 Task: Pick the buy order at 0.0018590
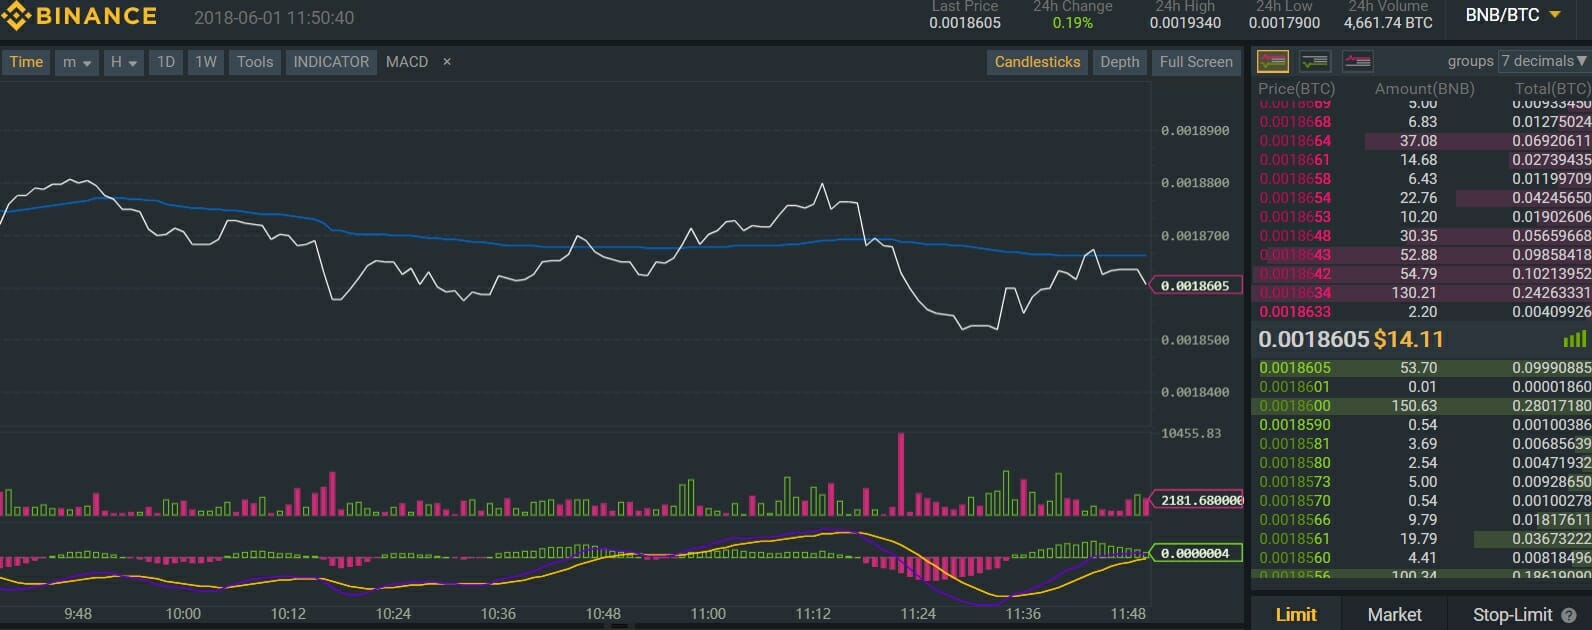click(x=1421, y=425)
